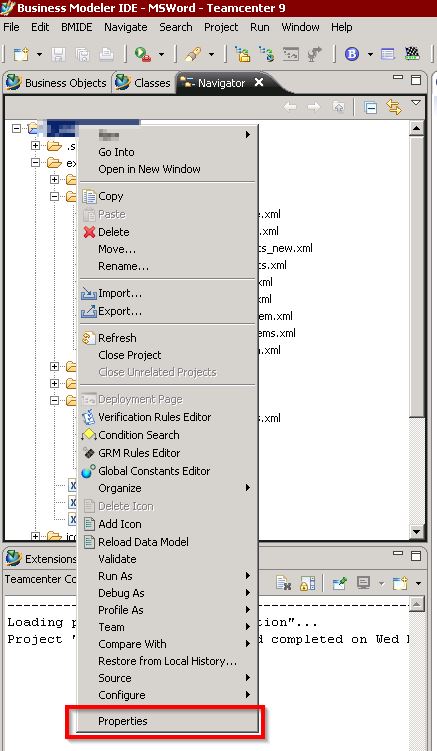Open the Organize submenu
Viewport: 437px width, 751px height.
(x=167, y=489)
